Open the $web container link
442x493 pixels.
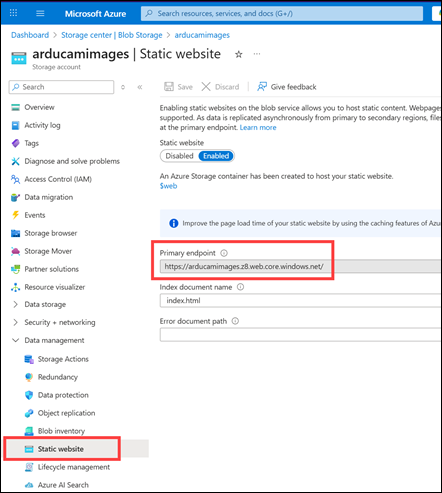click(x=168, y=186)
